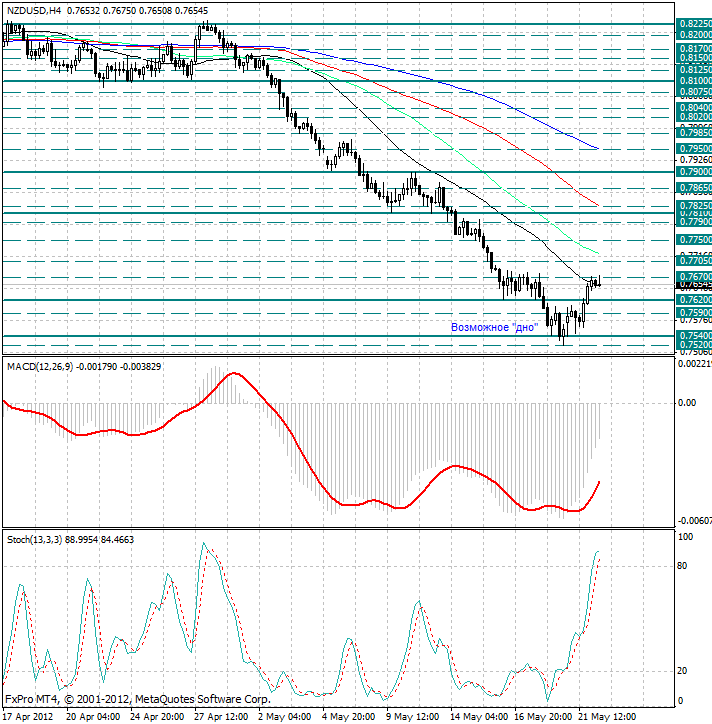Click the 0.7950 price level label

click(694, 149)
